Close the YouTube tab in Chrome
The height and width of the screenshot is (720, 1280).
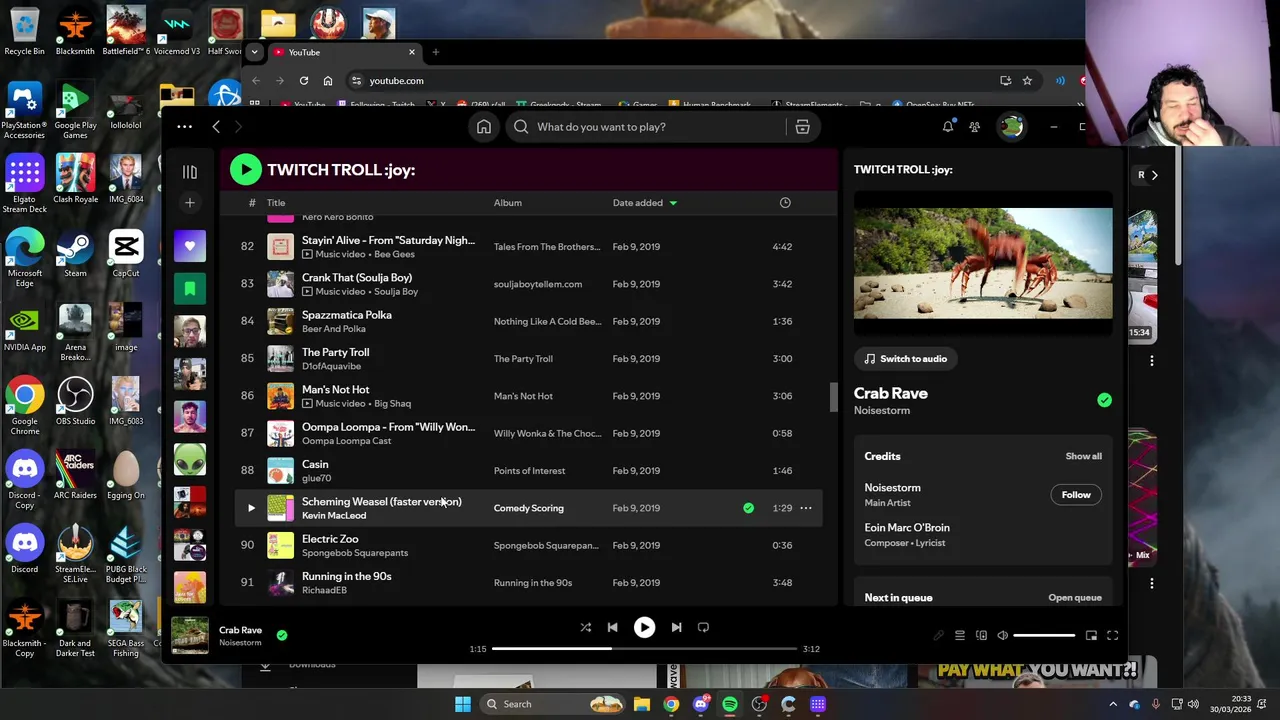(411, 52)
